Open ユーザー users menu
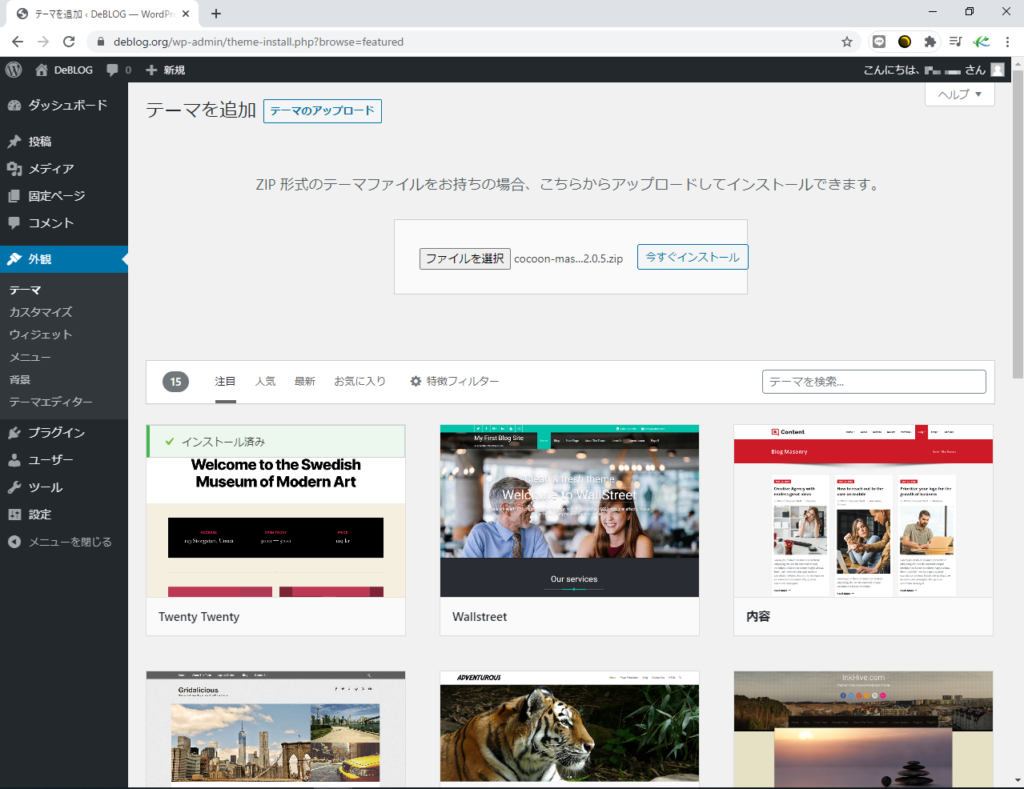 coord(64,460)
